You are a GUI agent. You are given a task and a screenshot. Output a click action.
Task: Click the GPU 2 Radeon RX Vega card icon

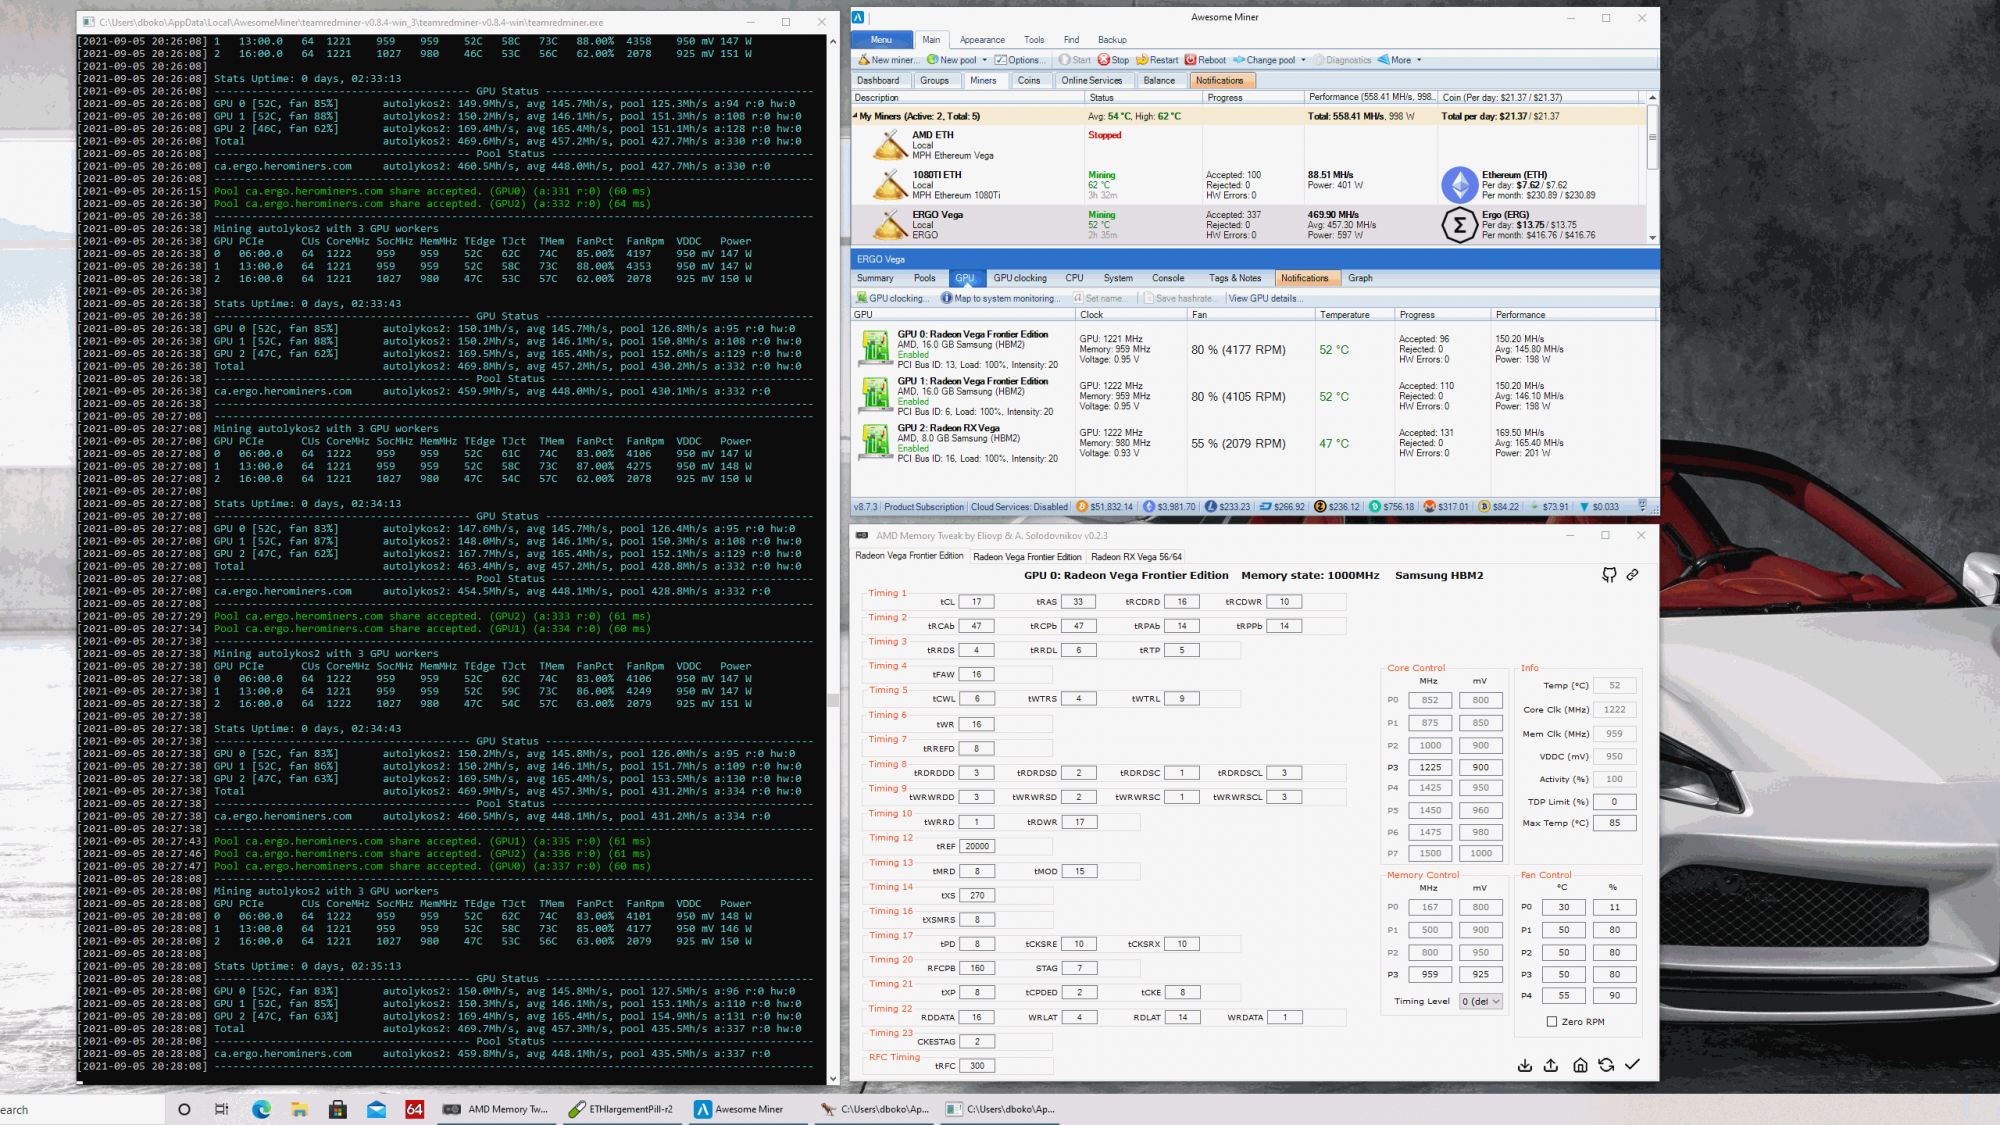click(875, 441)
